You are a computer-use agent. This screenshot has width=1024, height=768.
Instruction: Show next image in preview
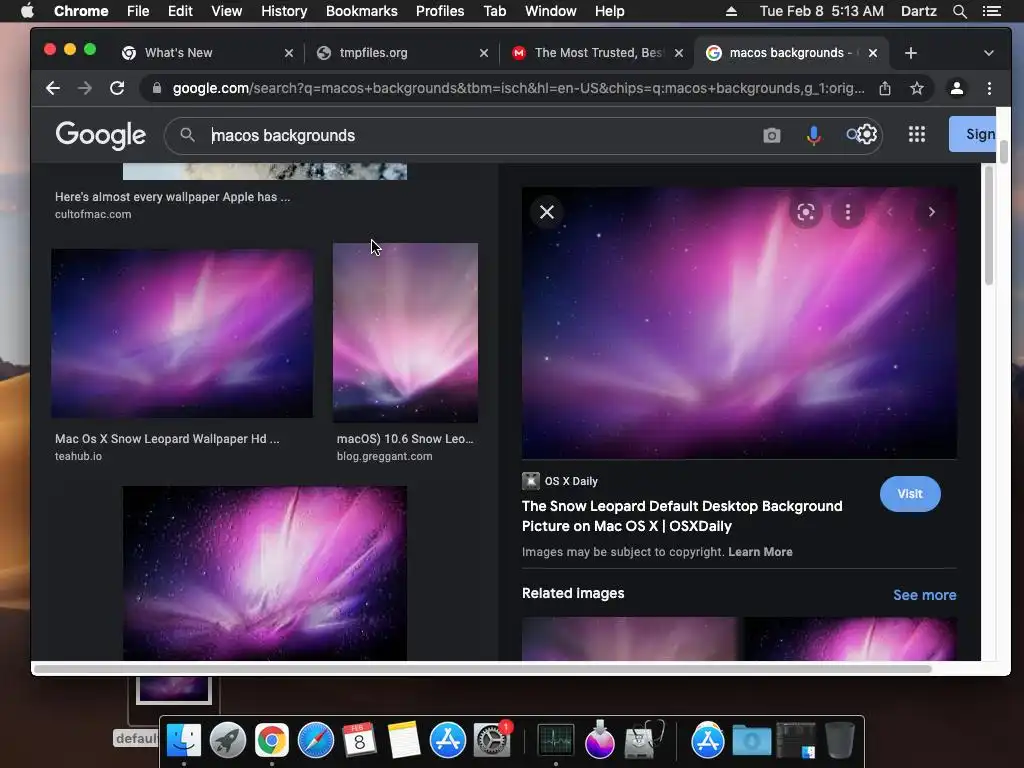(x=932, y=212)
